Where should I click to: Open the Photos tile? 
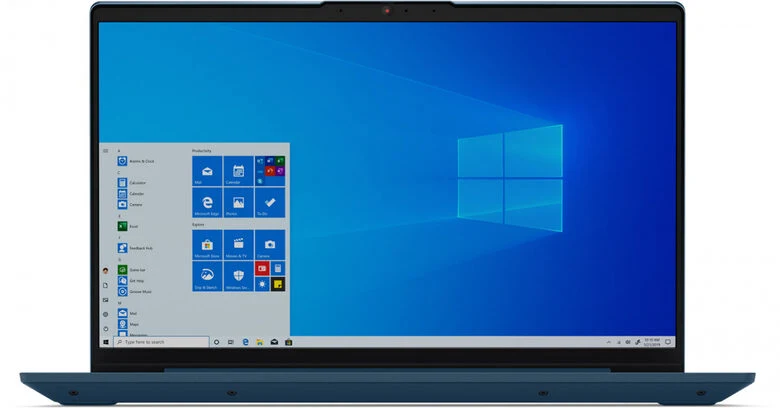pyautogui.click(x=238, y=203)
